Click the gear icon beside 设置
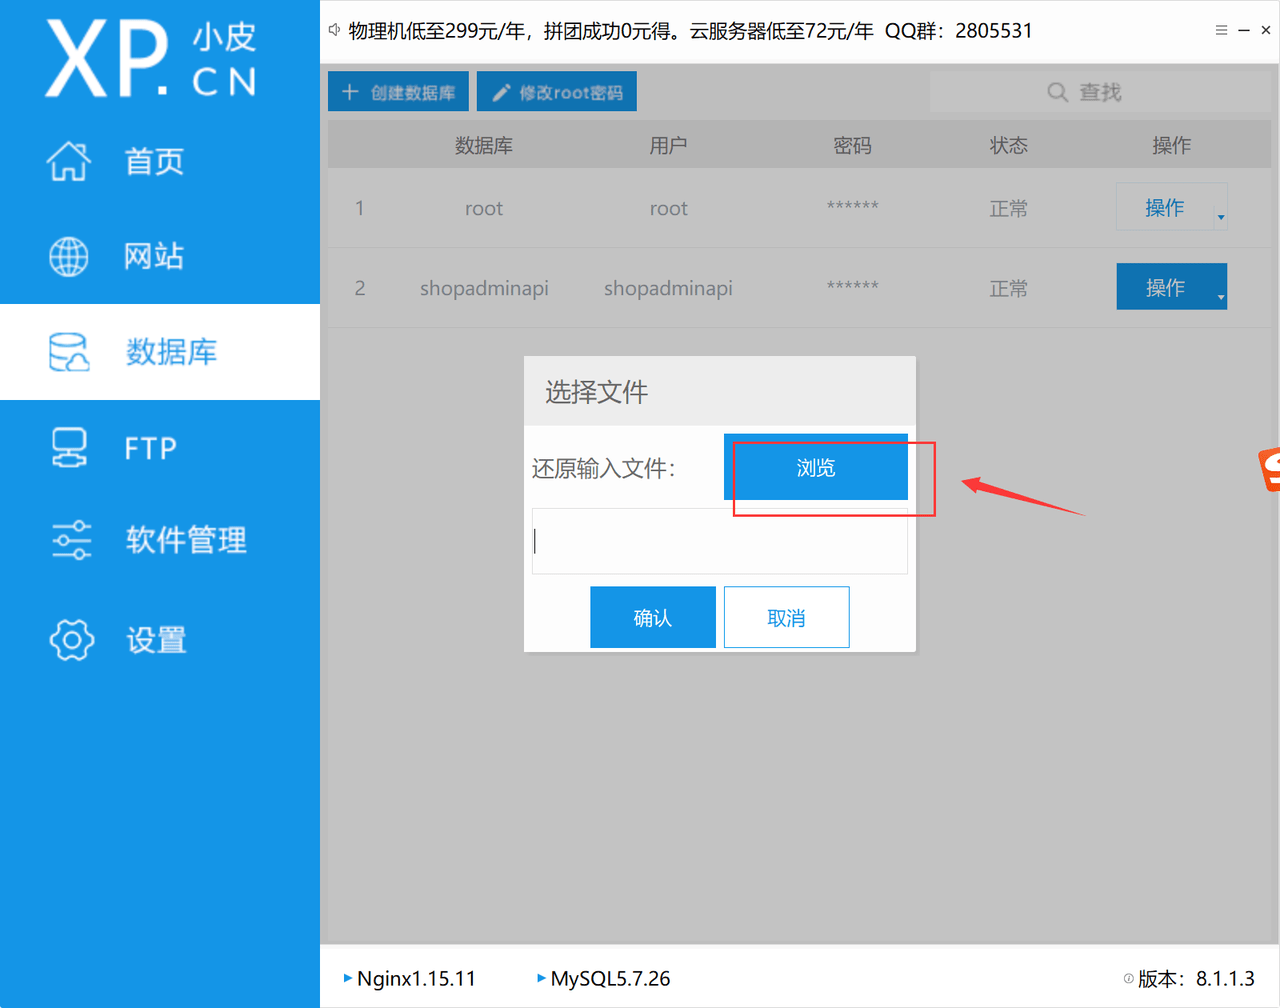The width and height of the screenshot is (1280, 1008). pyautogui.click(x=71, y=640)
